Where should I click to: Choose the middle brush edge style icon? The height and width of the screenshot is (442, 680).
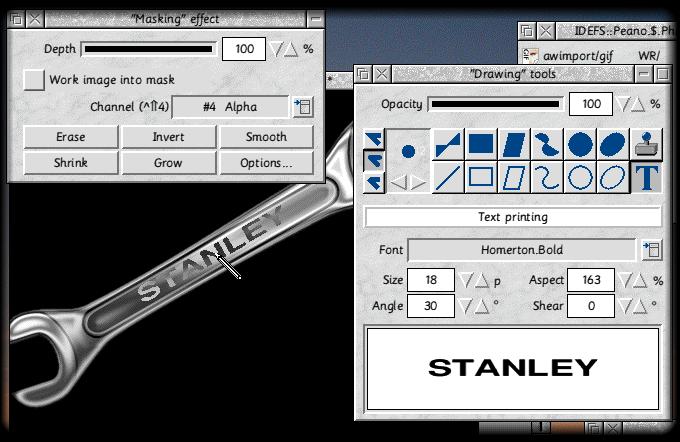[x=374, y=161]
